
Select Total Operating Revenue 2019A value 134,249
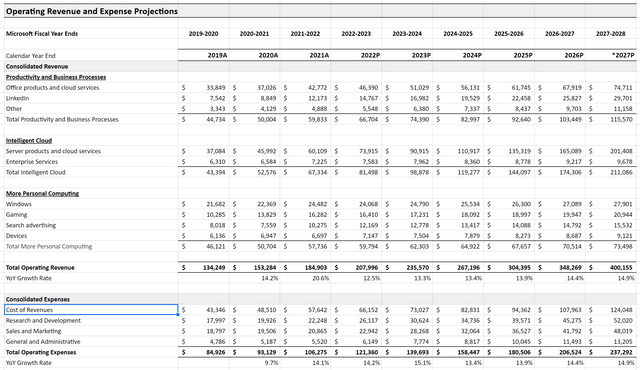click(x=214, y=268)
